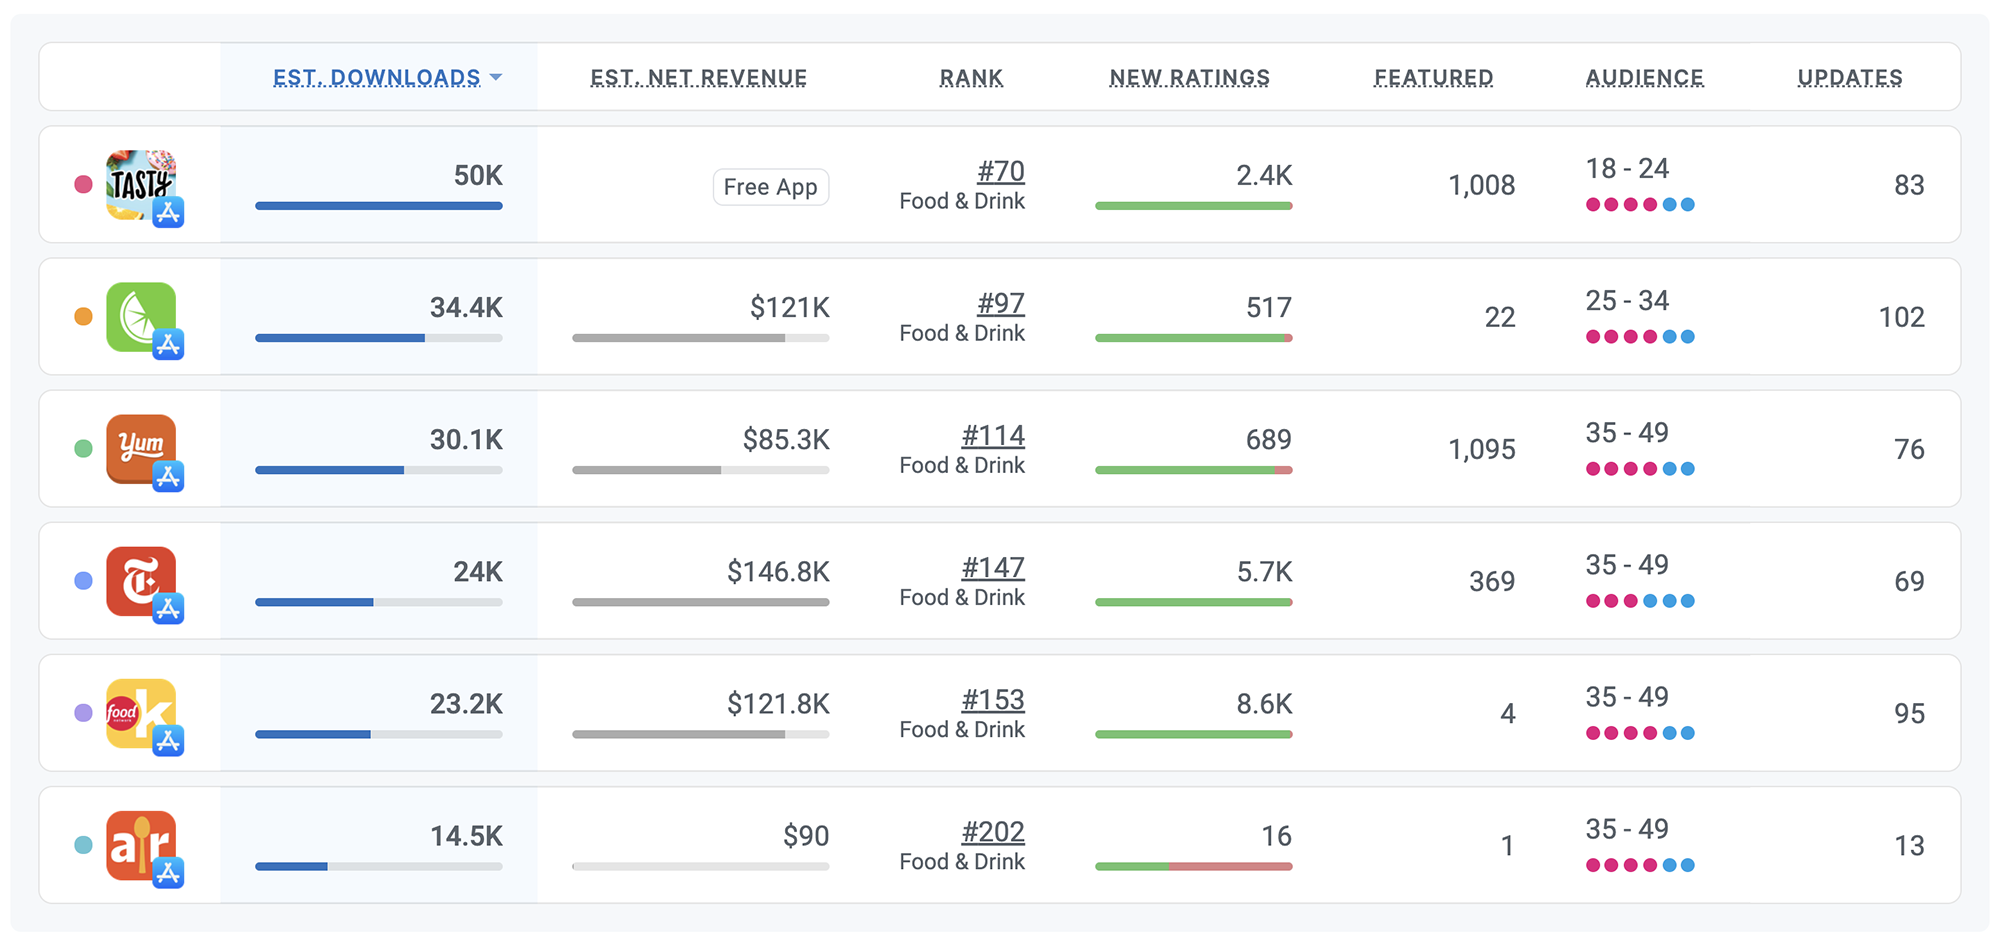Sort by Est. Net Revenue column
Image resolution: width=2000 pixels, height=943 pixels.
(699, 77)
